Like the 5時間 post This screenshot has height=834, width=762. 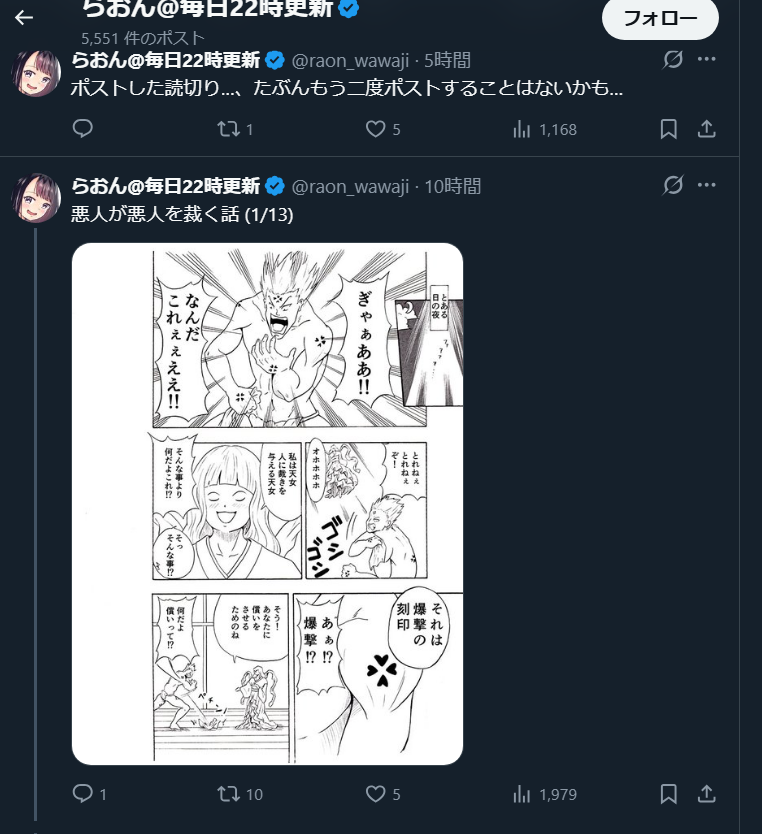point(383,129)
